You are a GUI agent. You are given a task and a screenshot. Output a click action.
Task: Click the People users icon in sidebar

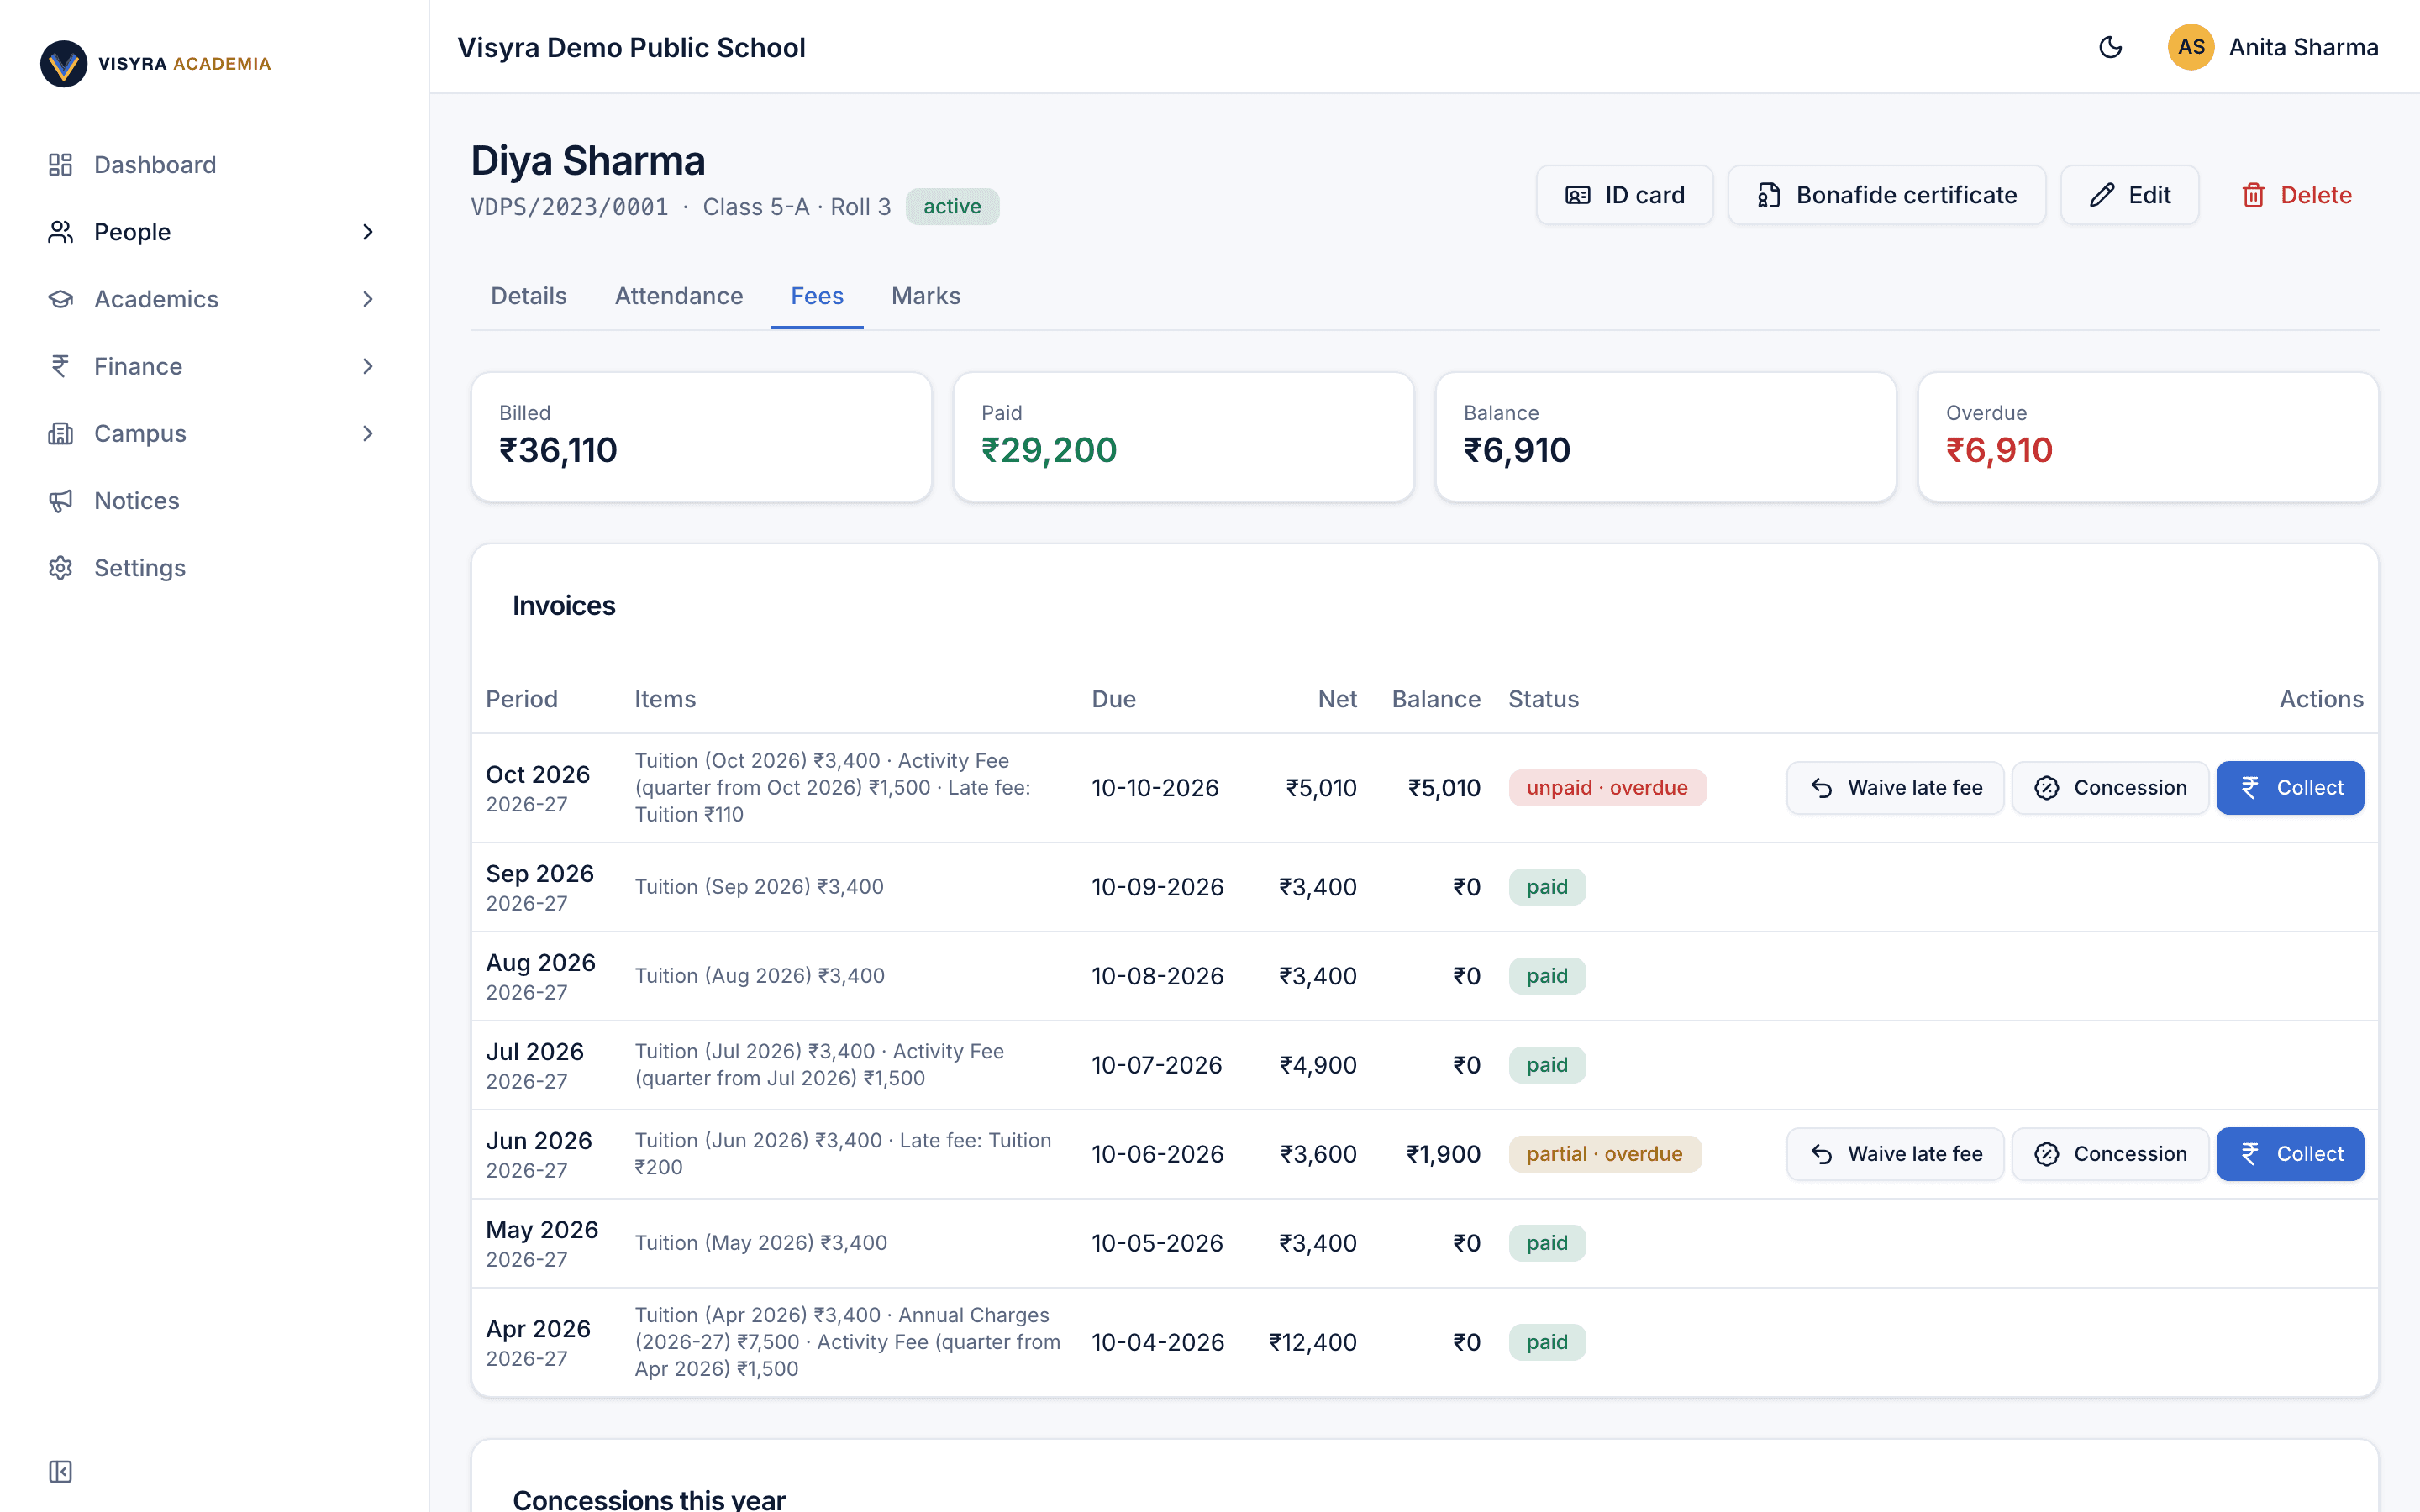pyautogui.click(x=60, y=231)
